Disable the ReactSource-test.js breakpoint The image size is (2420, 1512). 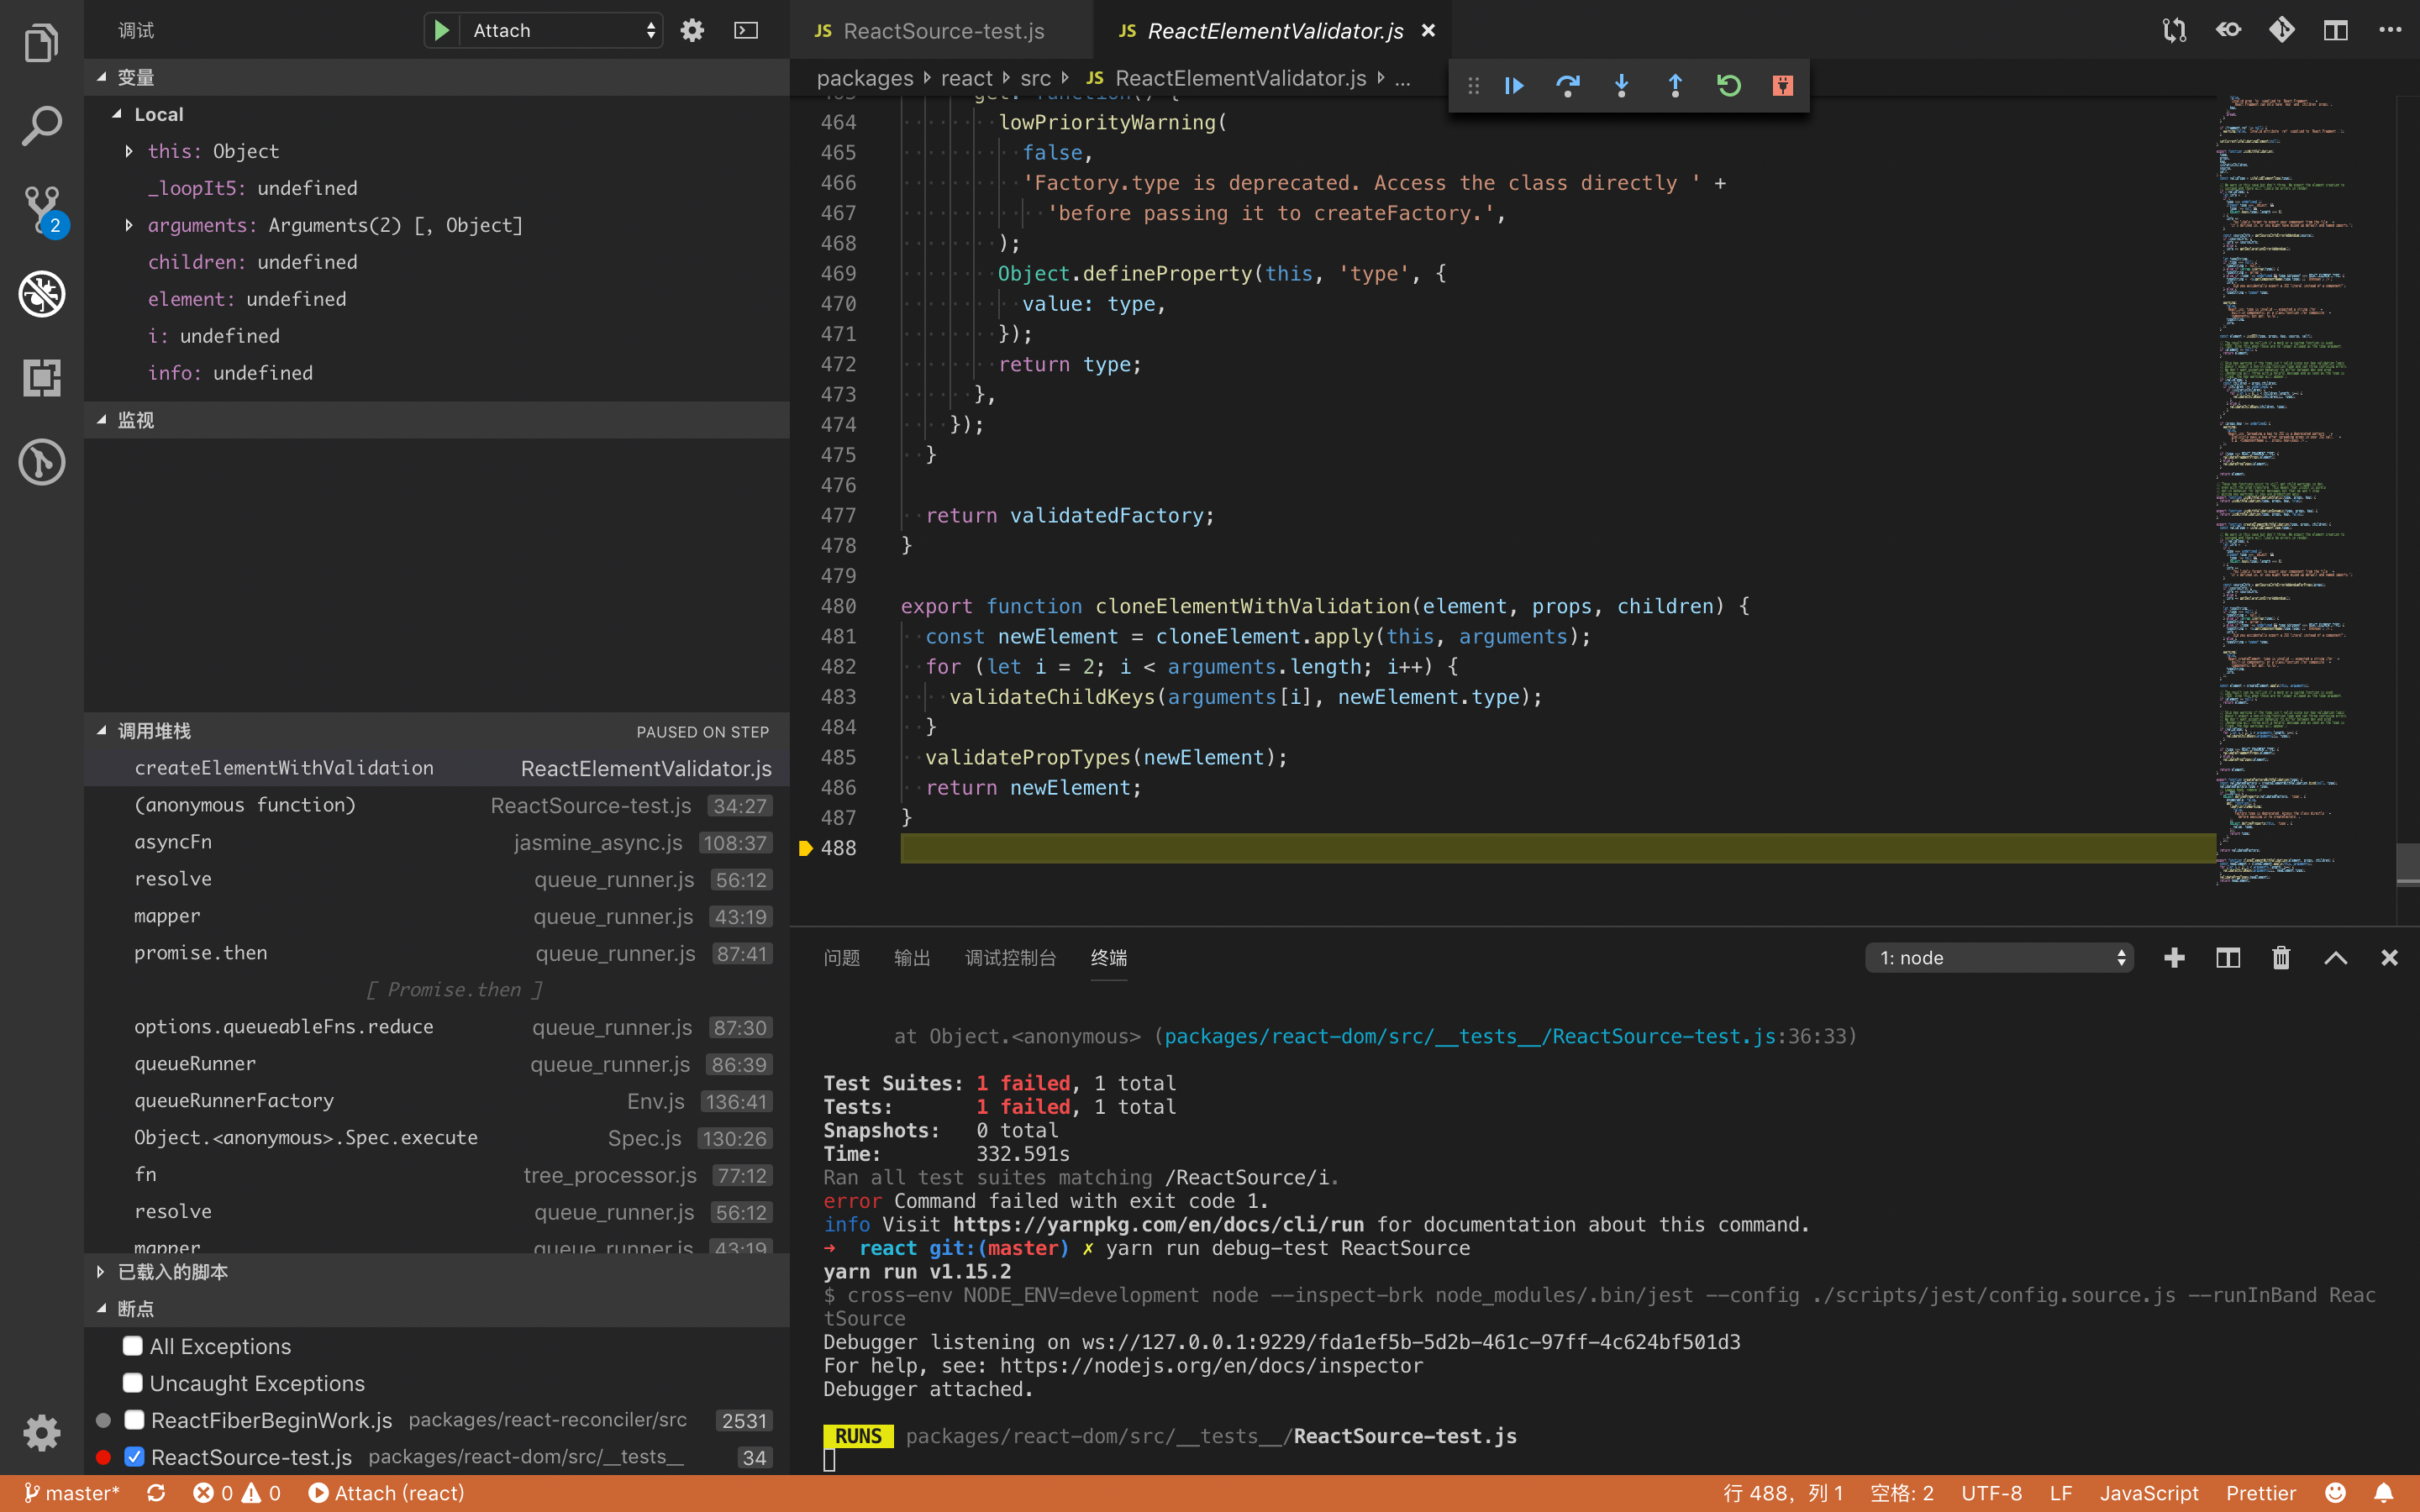tap(134, 1456)
